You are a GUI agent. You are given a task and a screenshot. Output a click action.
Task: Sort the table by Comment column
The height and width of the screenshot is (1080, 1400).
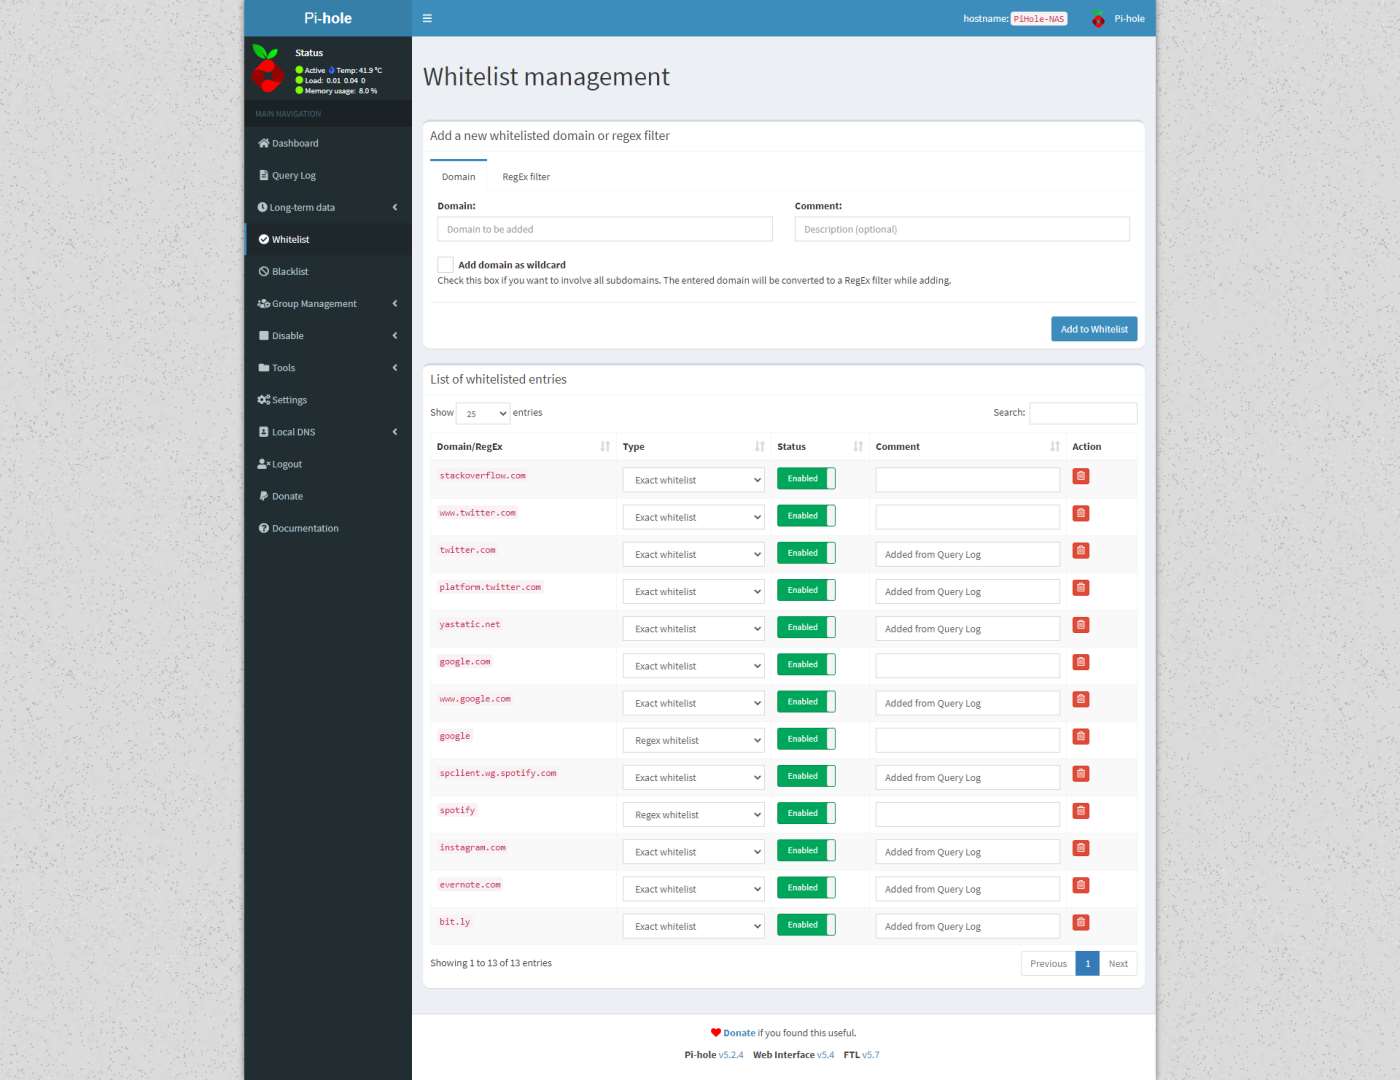point(968,447)
